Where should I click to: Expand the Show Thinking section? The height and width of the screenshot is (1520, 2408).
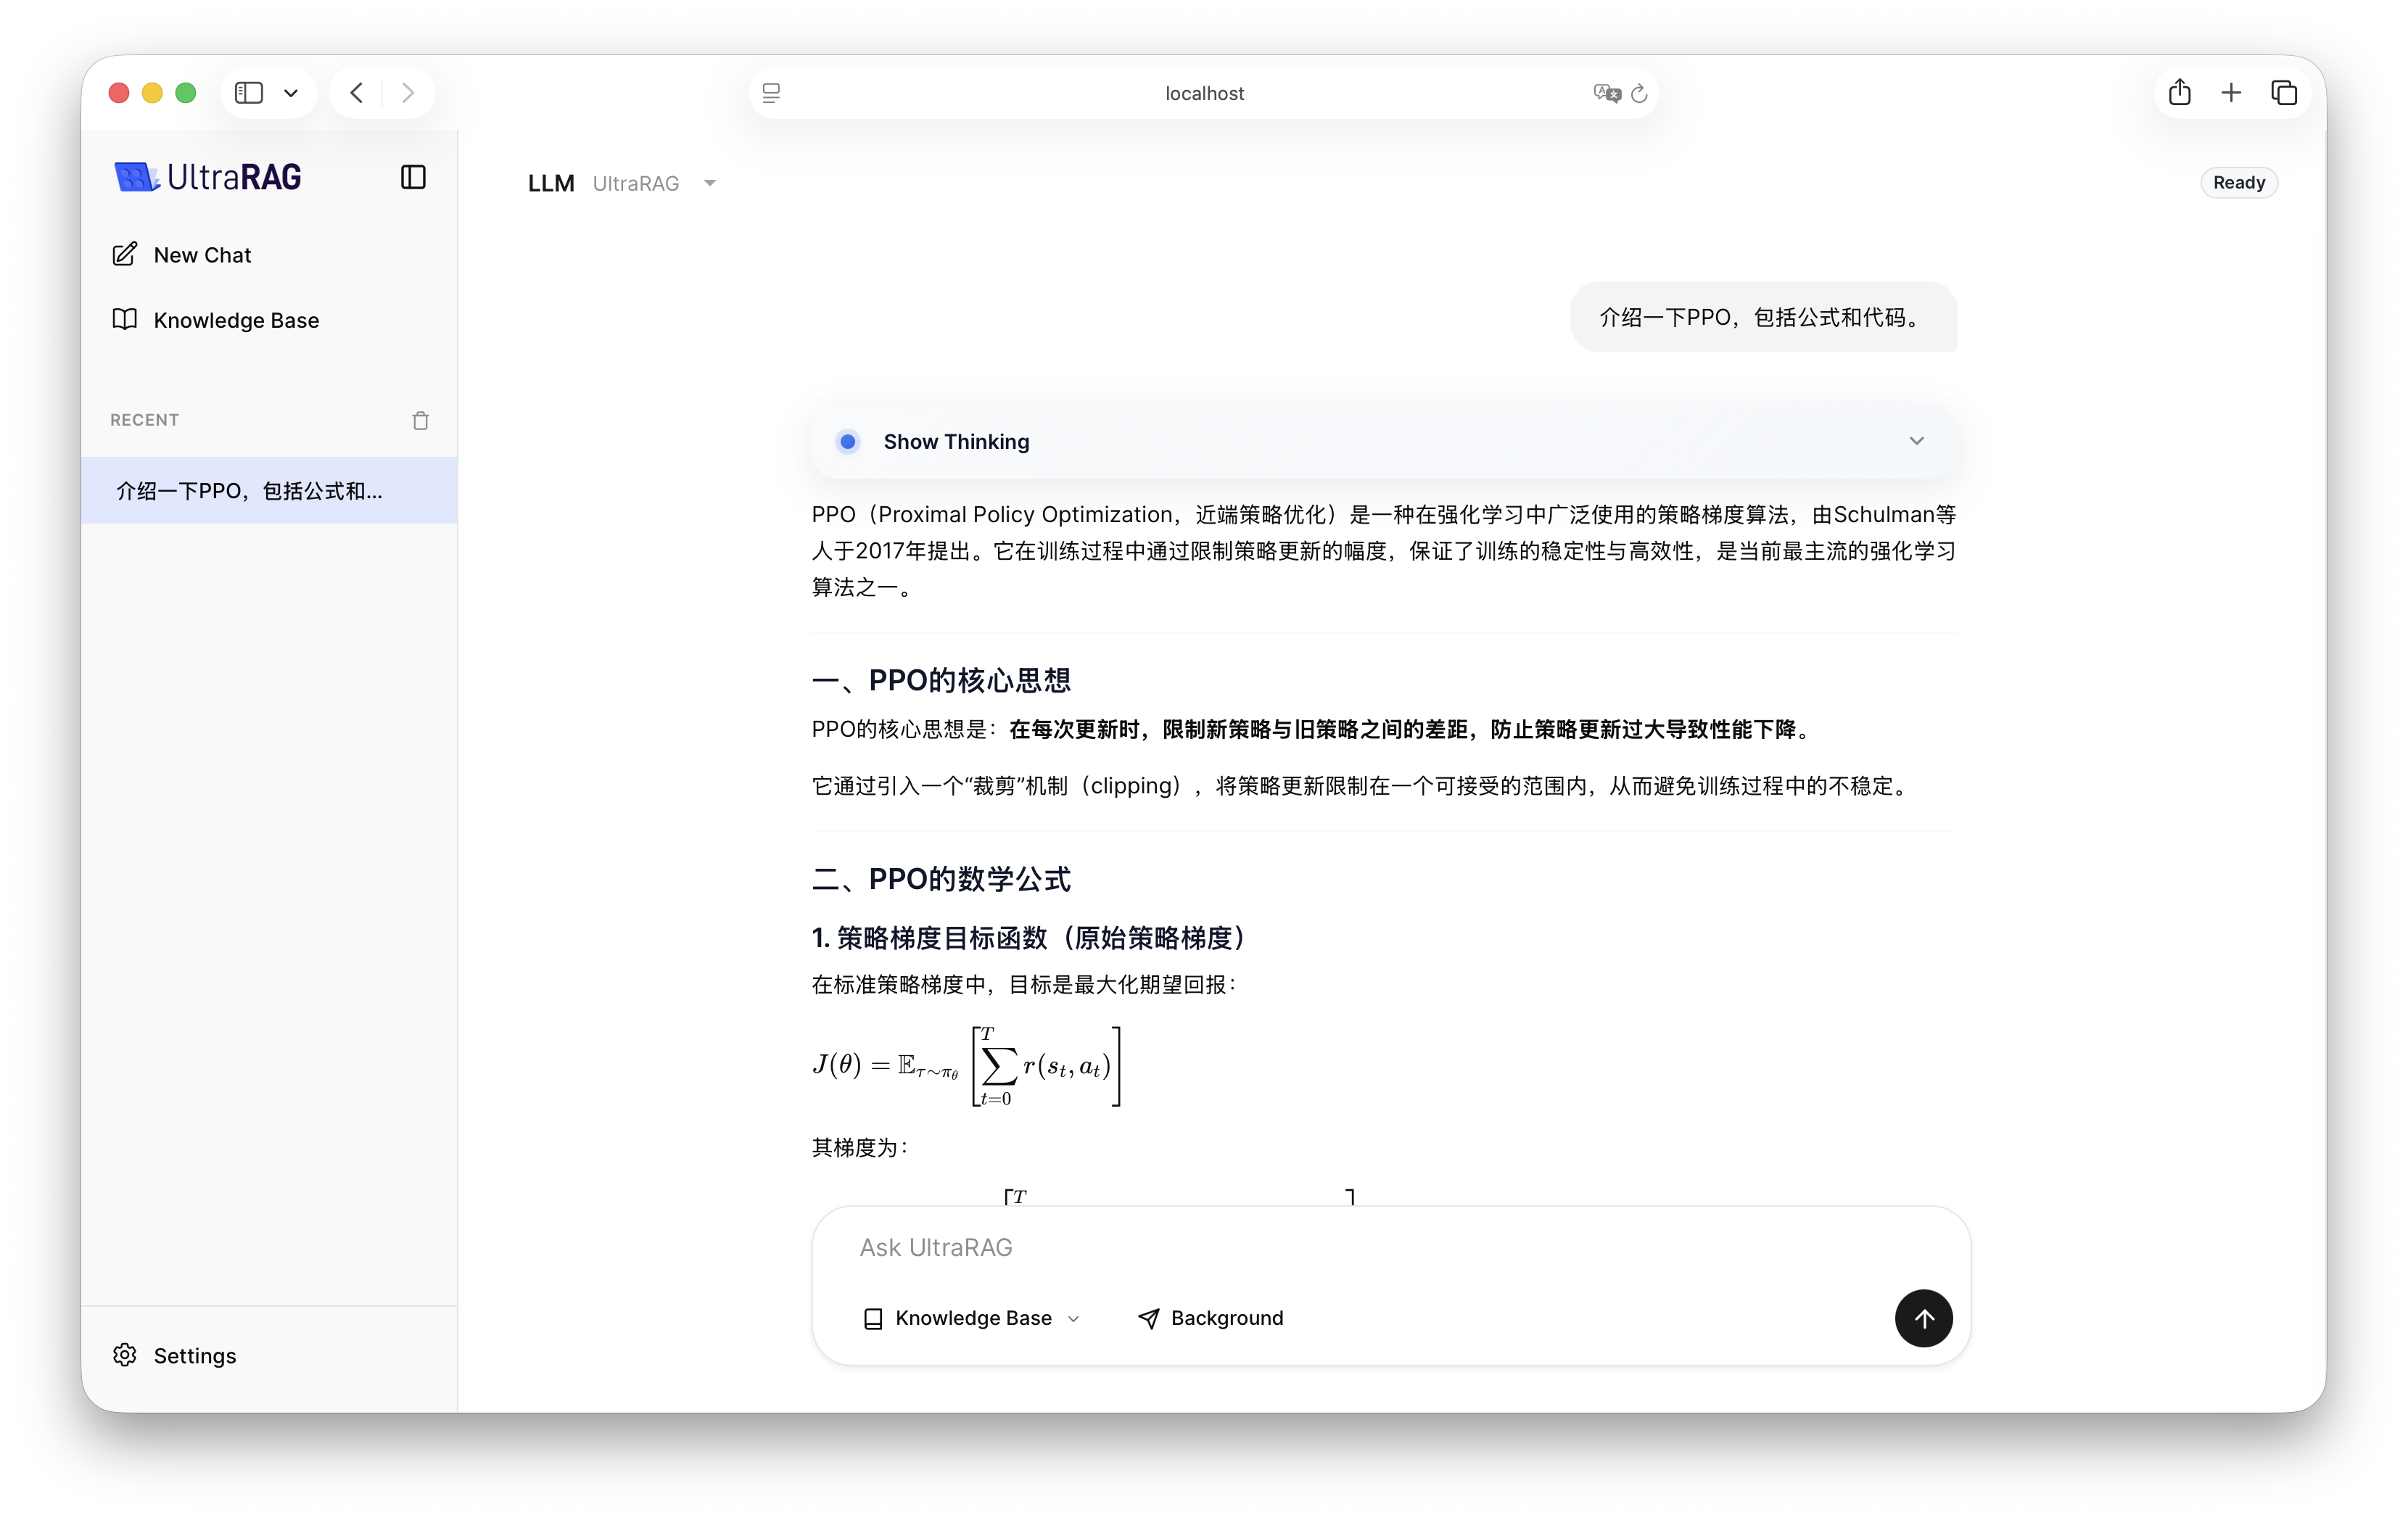[x=1915, y=441]
